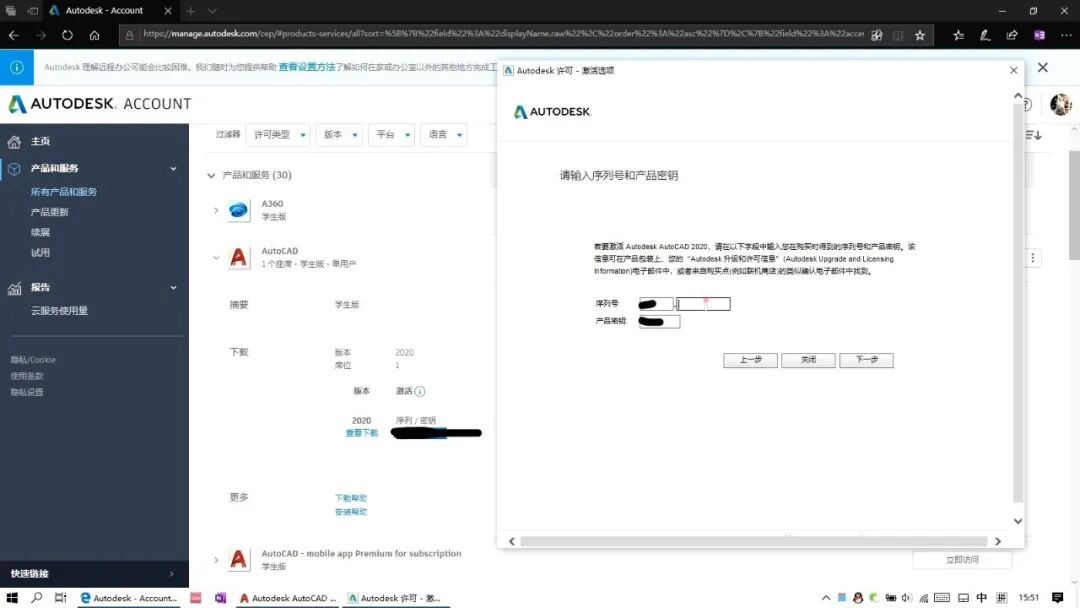Collapse the 产品和服务 (30) section

click(211, 176)
